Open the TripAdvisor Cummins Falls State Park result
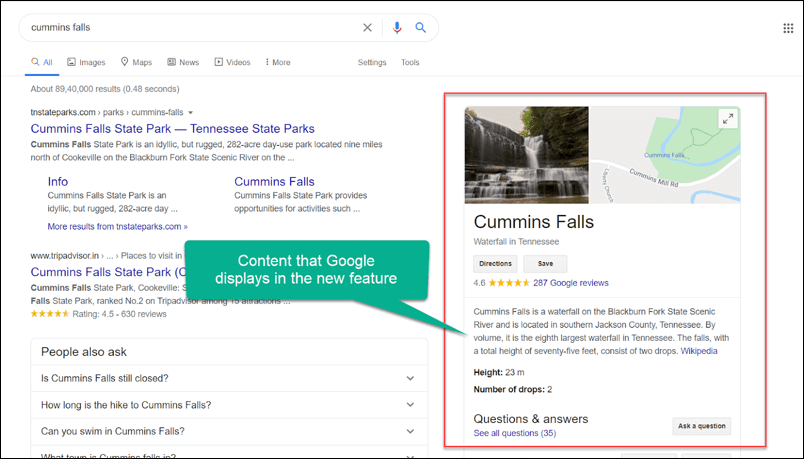 (x=108, y=272)
